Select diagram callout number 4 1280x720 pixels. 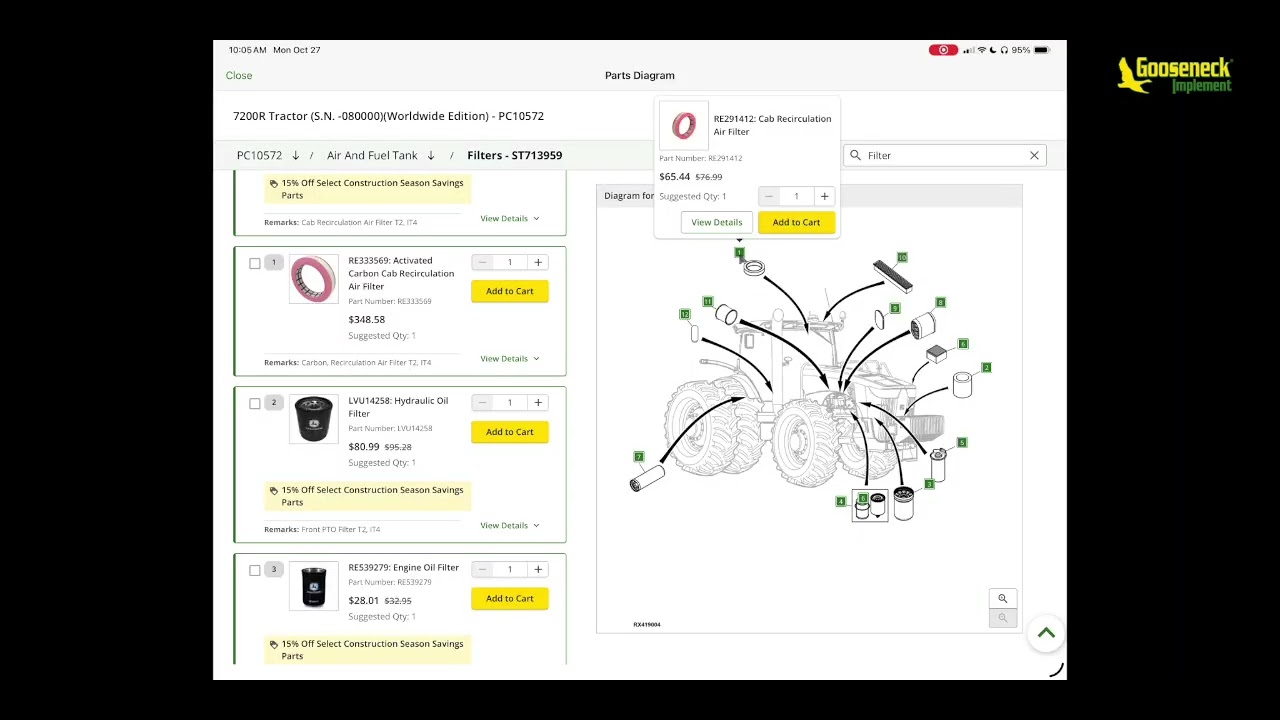point(841,501)
